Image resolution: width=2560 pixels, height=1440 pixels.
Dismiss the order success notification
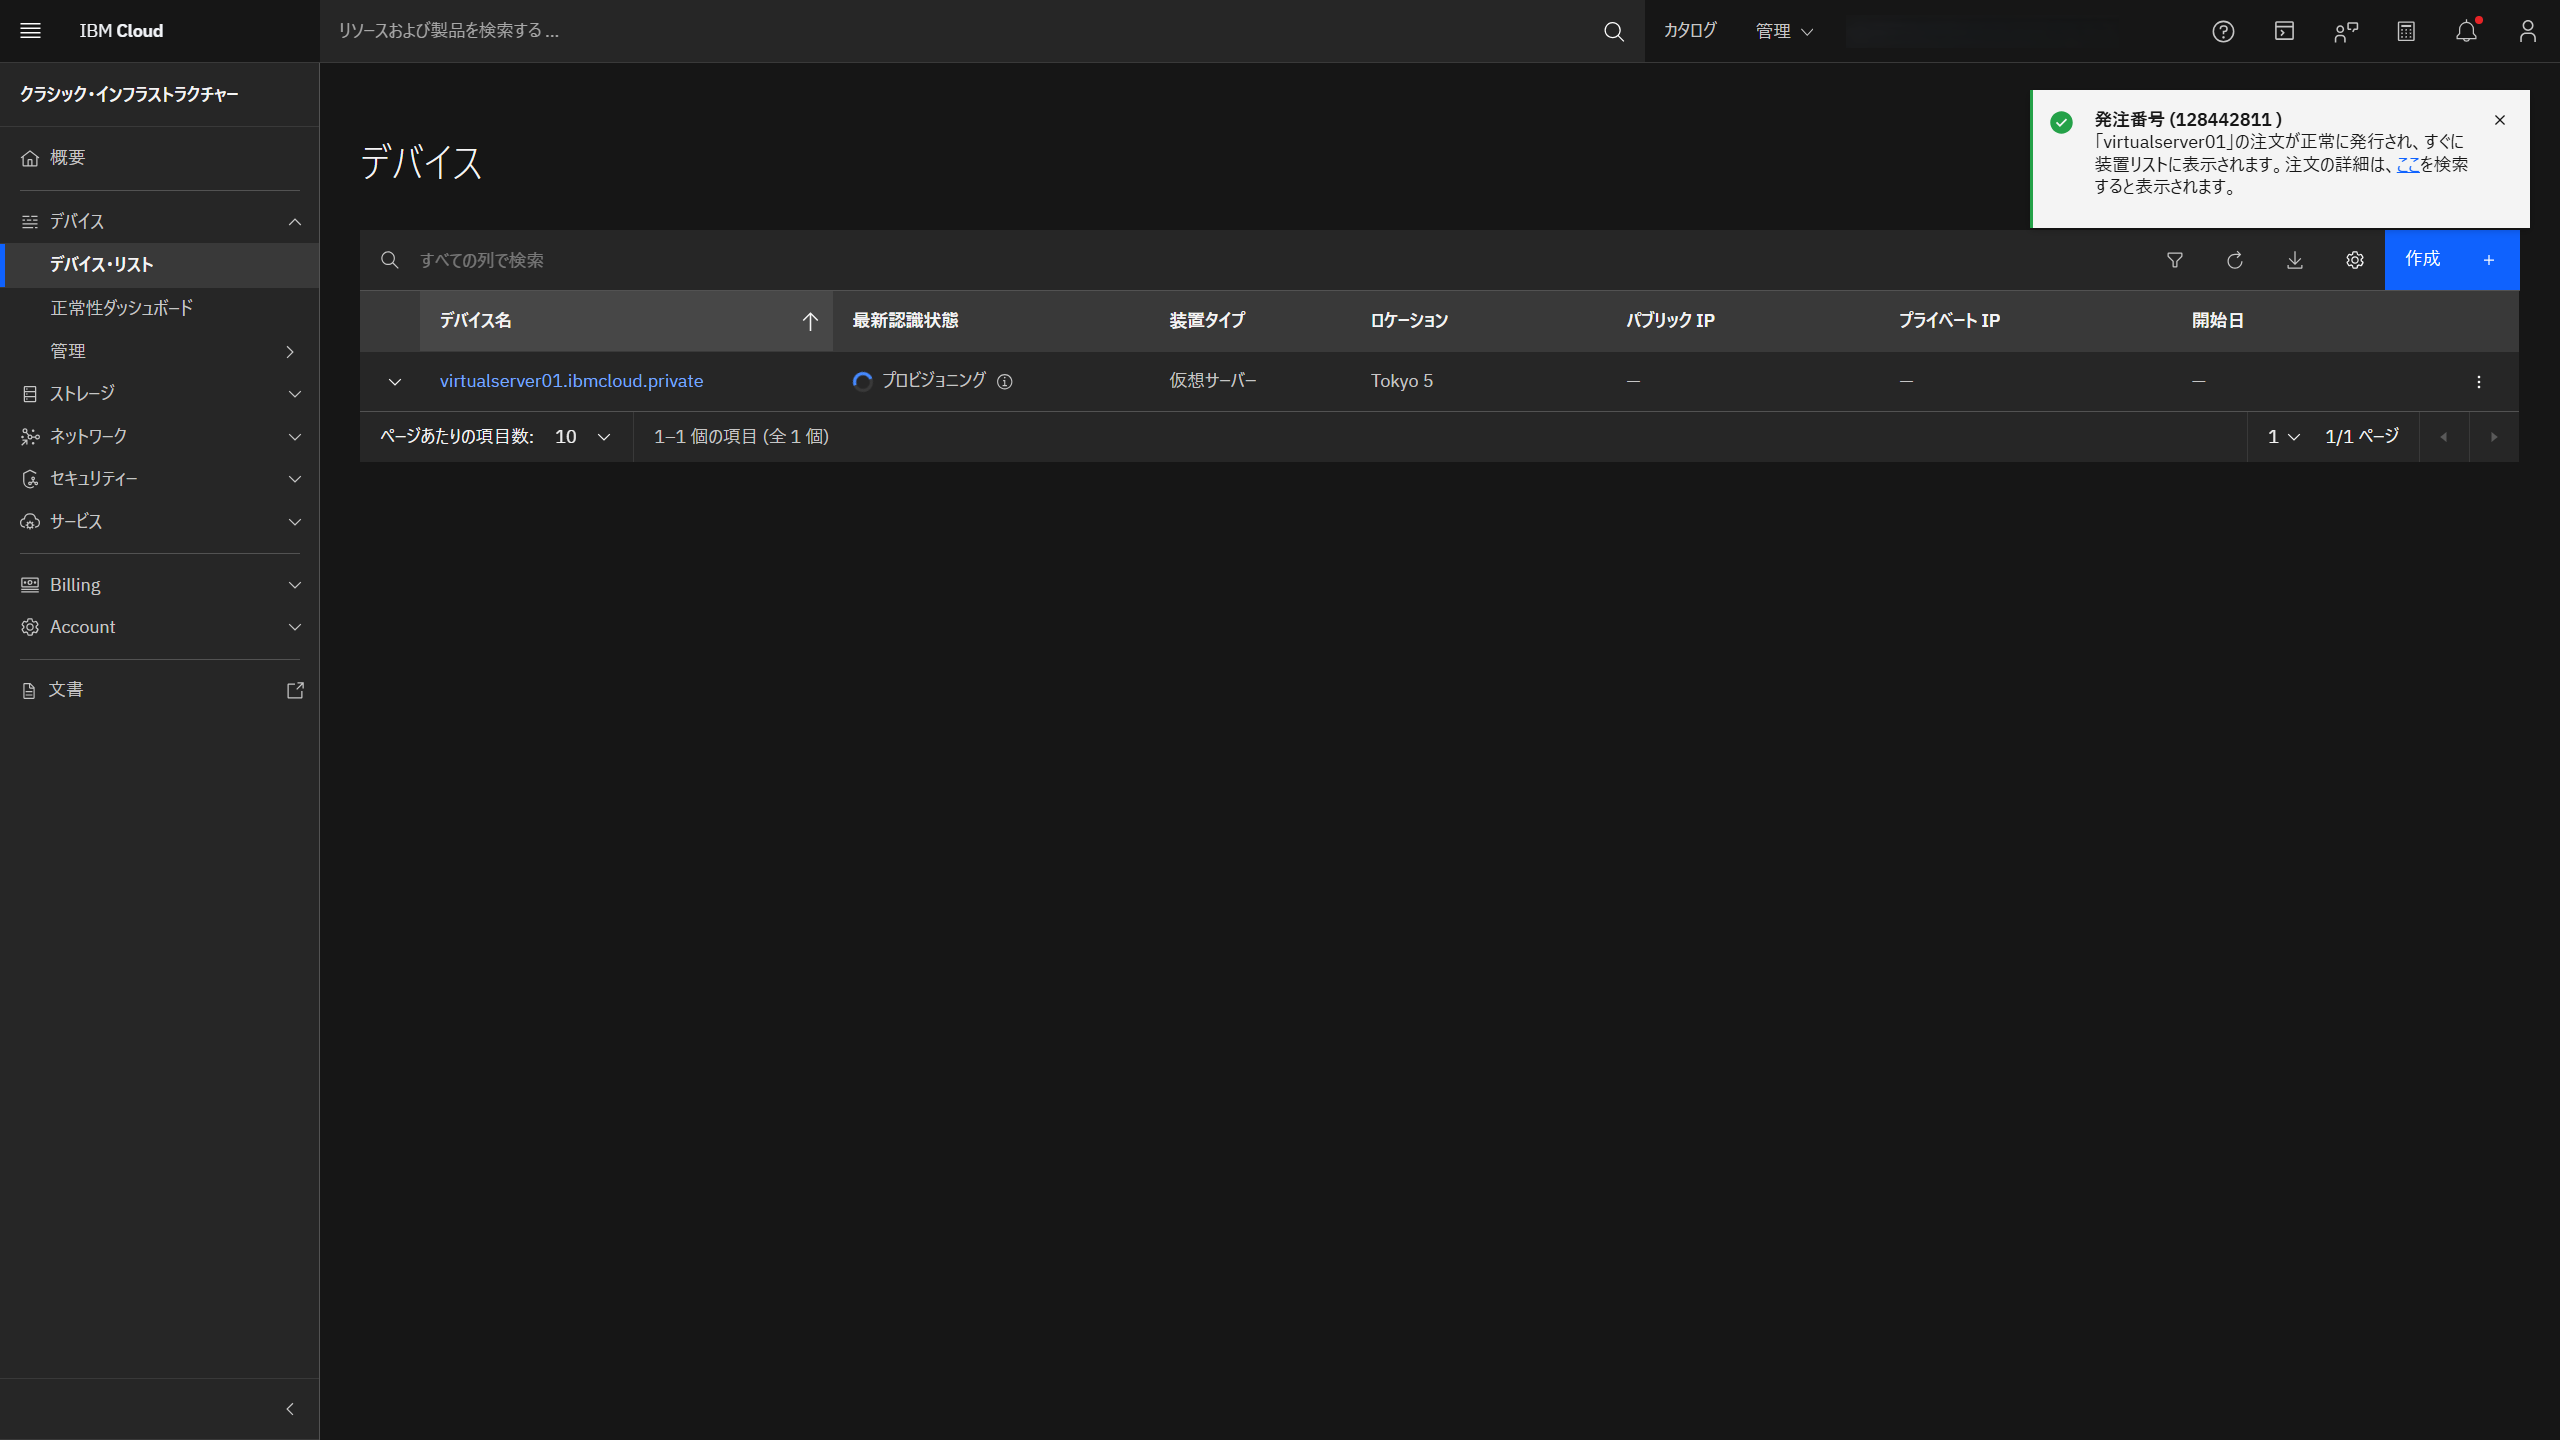pos(2501,120)
